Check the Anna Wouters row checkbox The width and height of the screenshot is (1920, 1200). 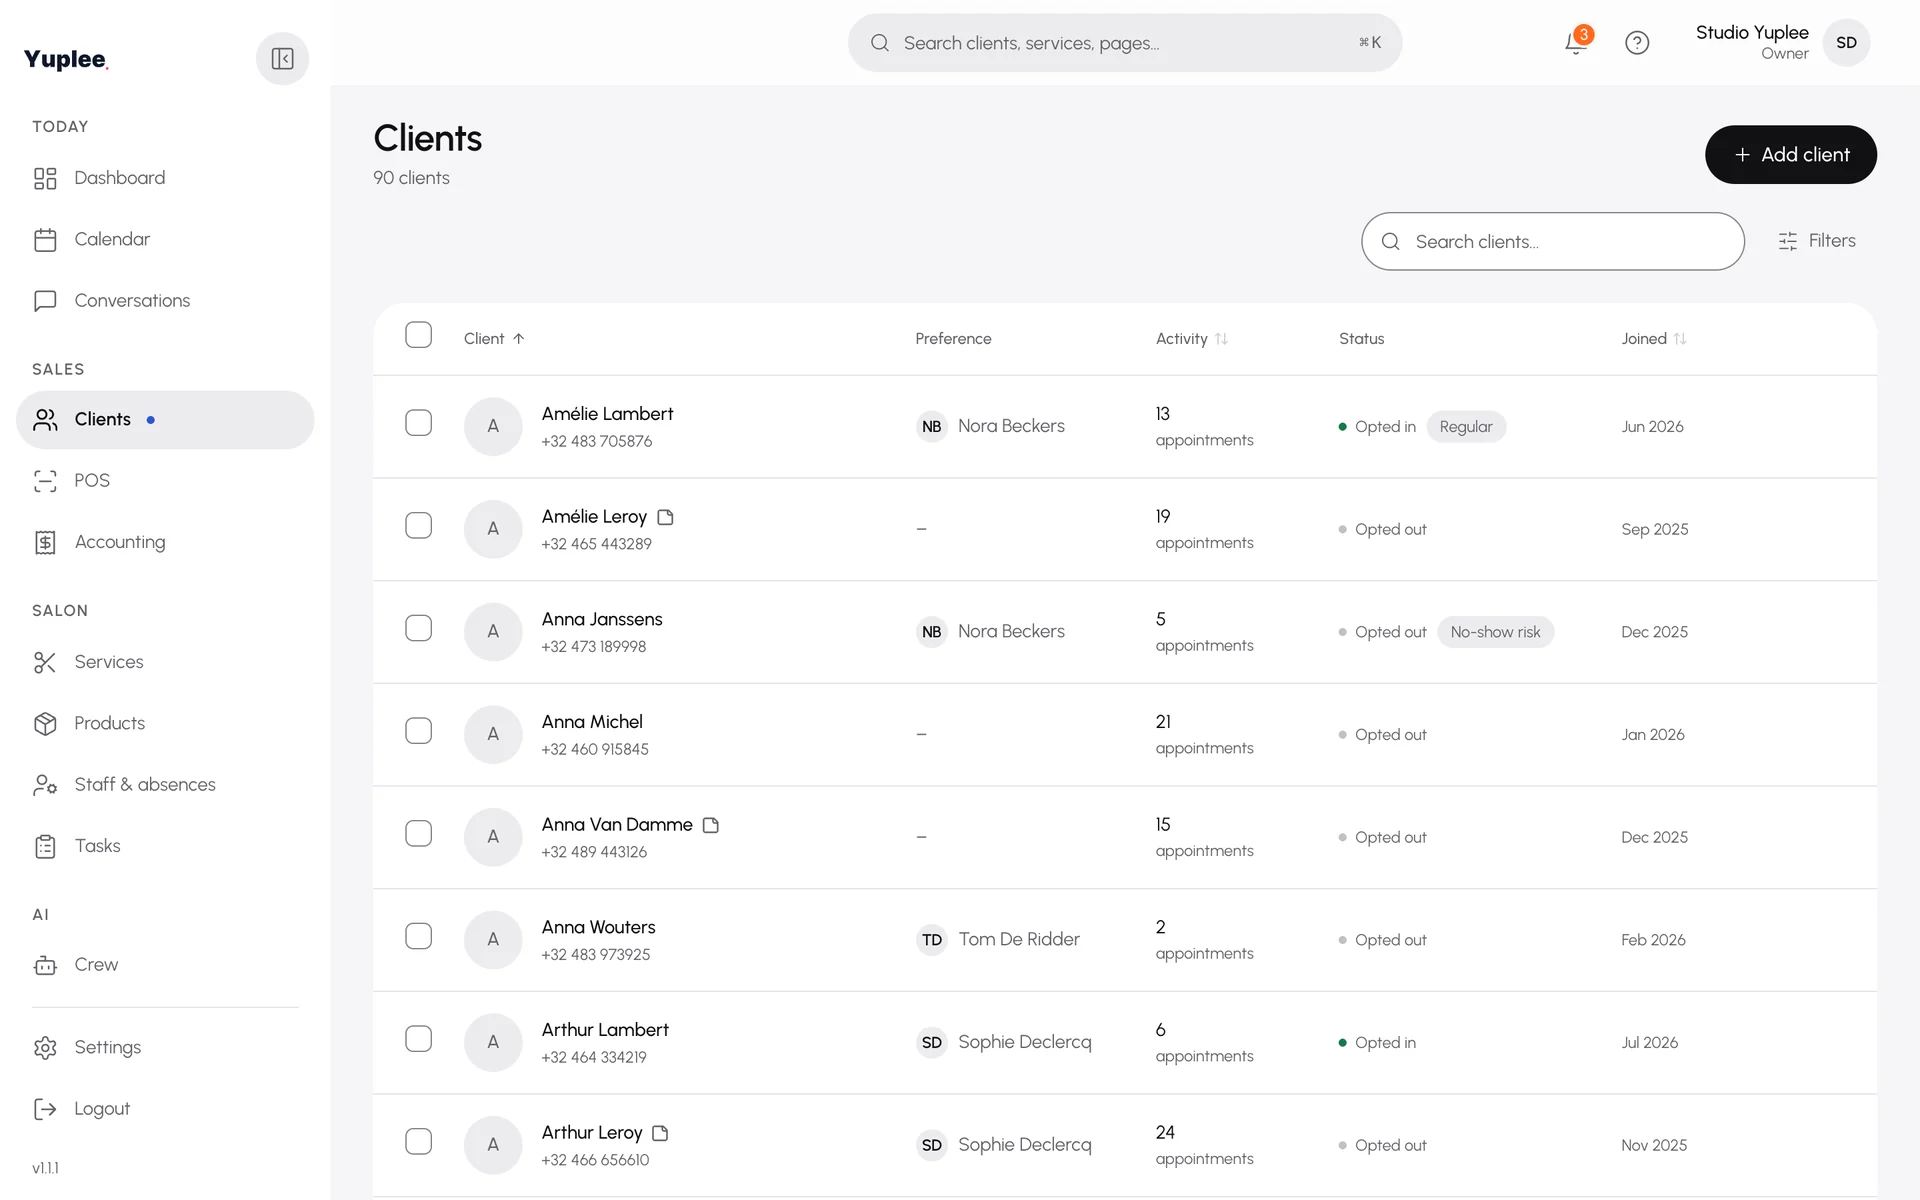point(418,936)
